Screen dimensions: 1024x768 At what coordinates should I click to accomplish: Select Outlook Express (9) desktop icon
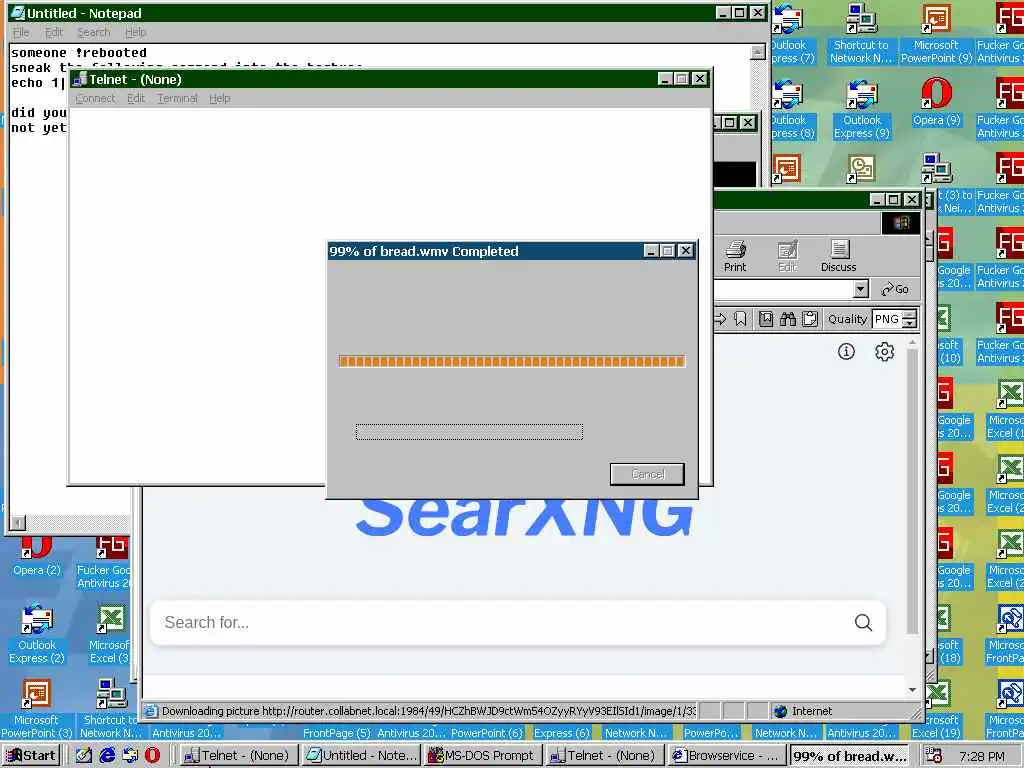click(x=862, y=109)
